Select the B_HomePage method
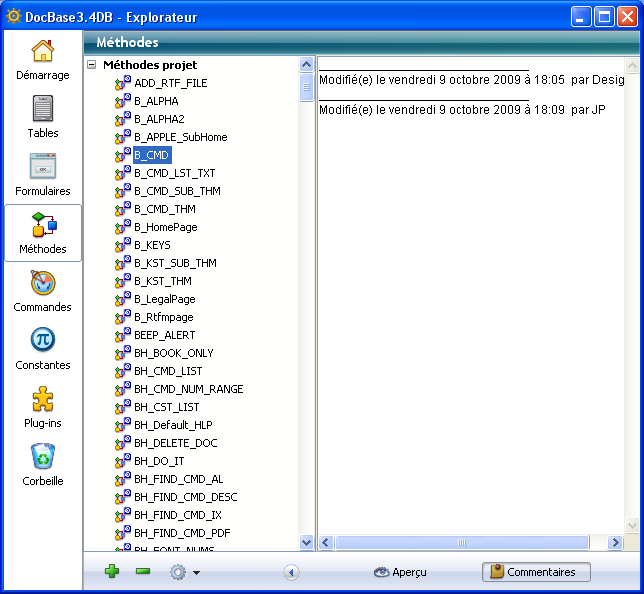 (165, 227)
